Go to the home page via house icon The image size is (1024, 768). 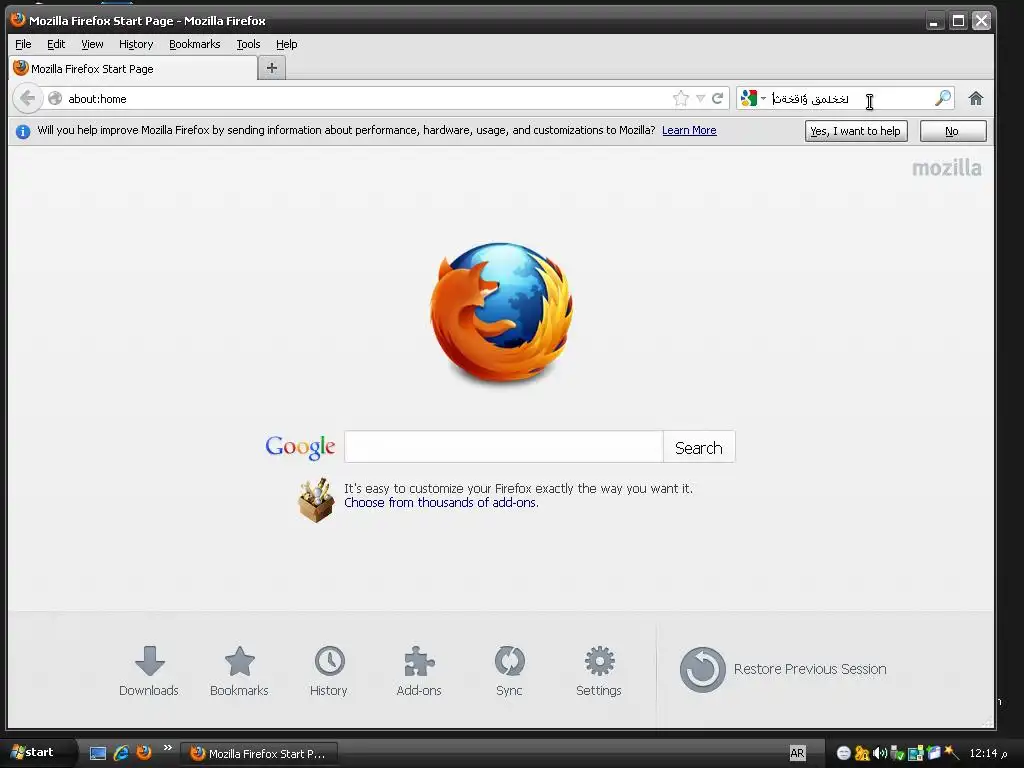tap(976, 99)
